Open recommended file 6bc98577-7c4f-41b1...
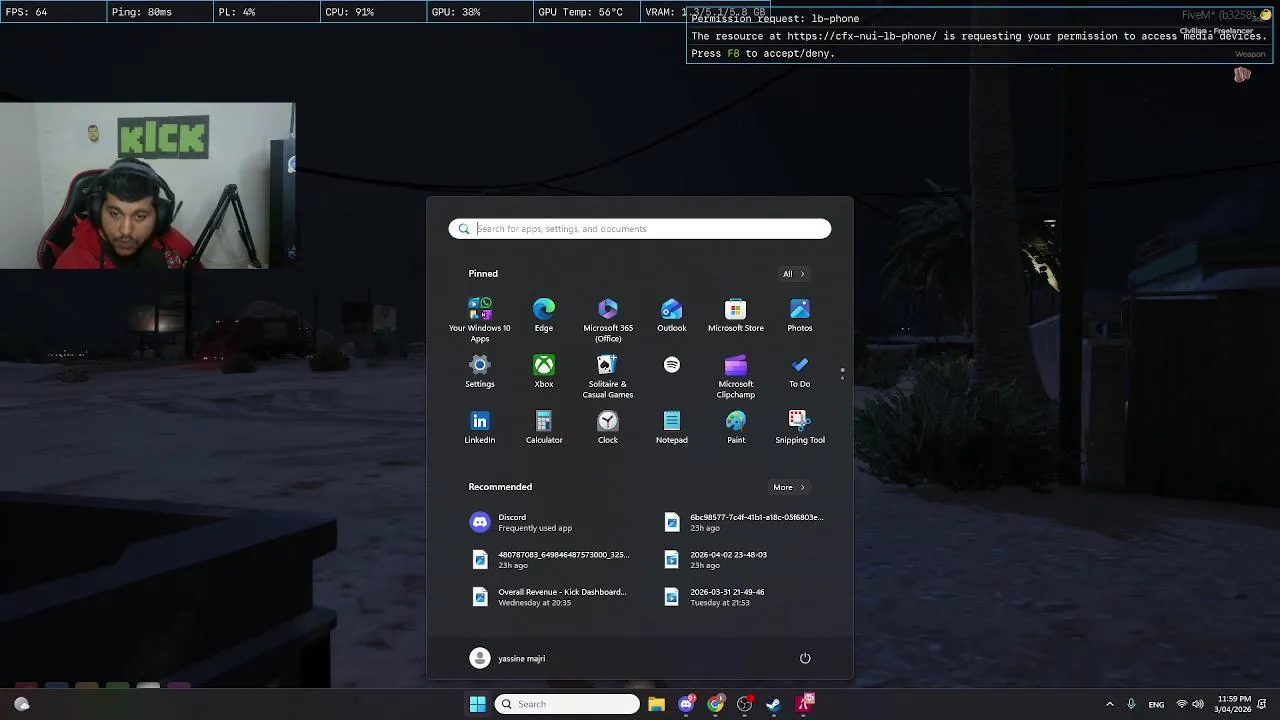 [x=744, y=522]
